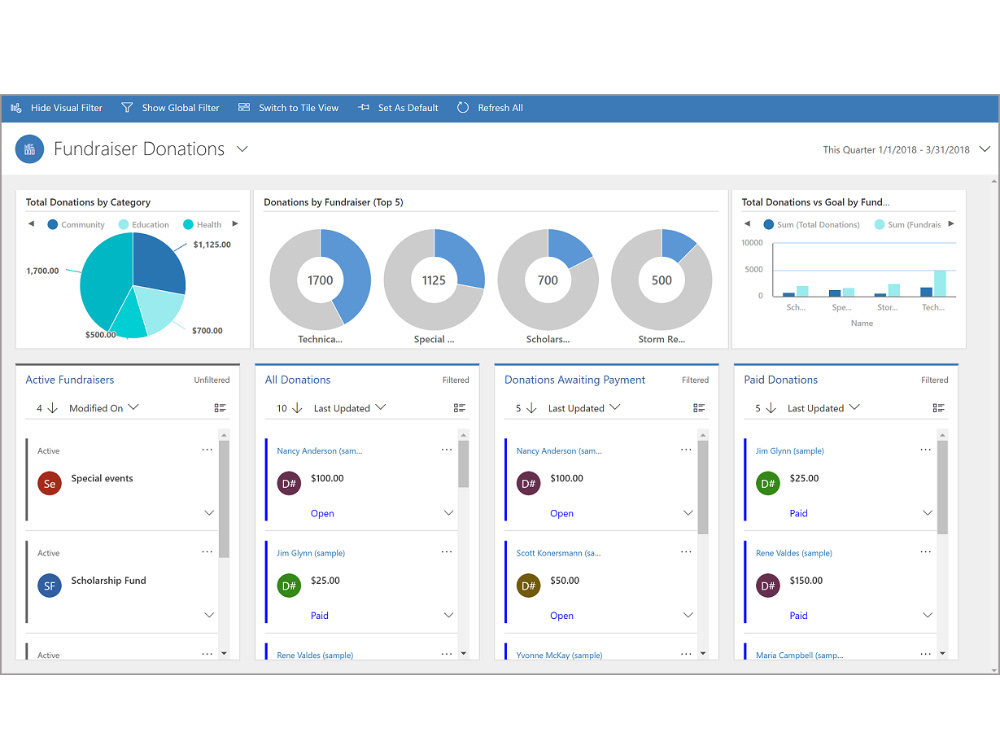
Task: Open Jim Glynn link in All Donations
Action: pyautogui.click(x=311, y=553)
